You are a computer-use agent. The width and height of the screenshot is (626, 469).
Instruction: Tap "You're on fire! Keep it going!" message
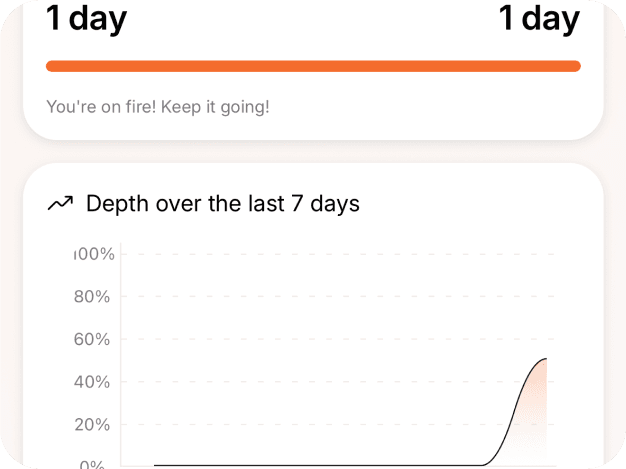coord(158,106)
